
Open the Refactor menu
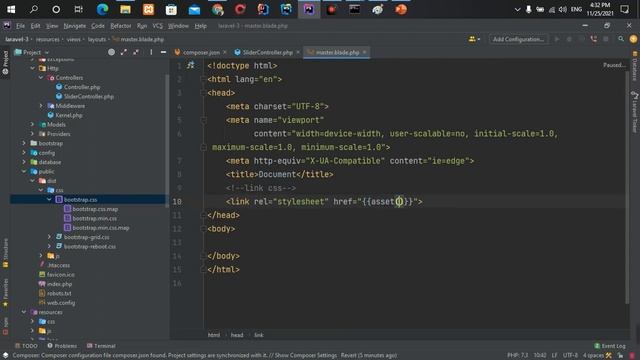tap(121, 26)
